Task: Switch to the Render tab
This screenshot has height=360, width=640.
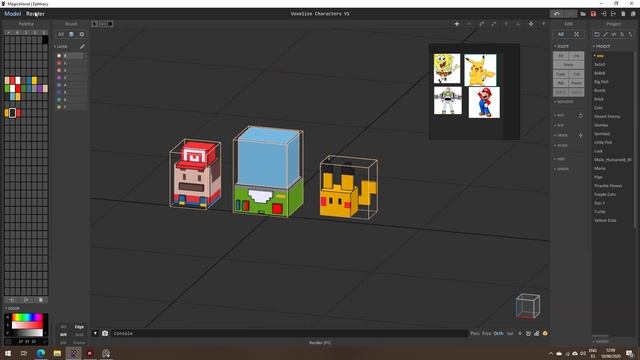Action: coord(36,14)
